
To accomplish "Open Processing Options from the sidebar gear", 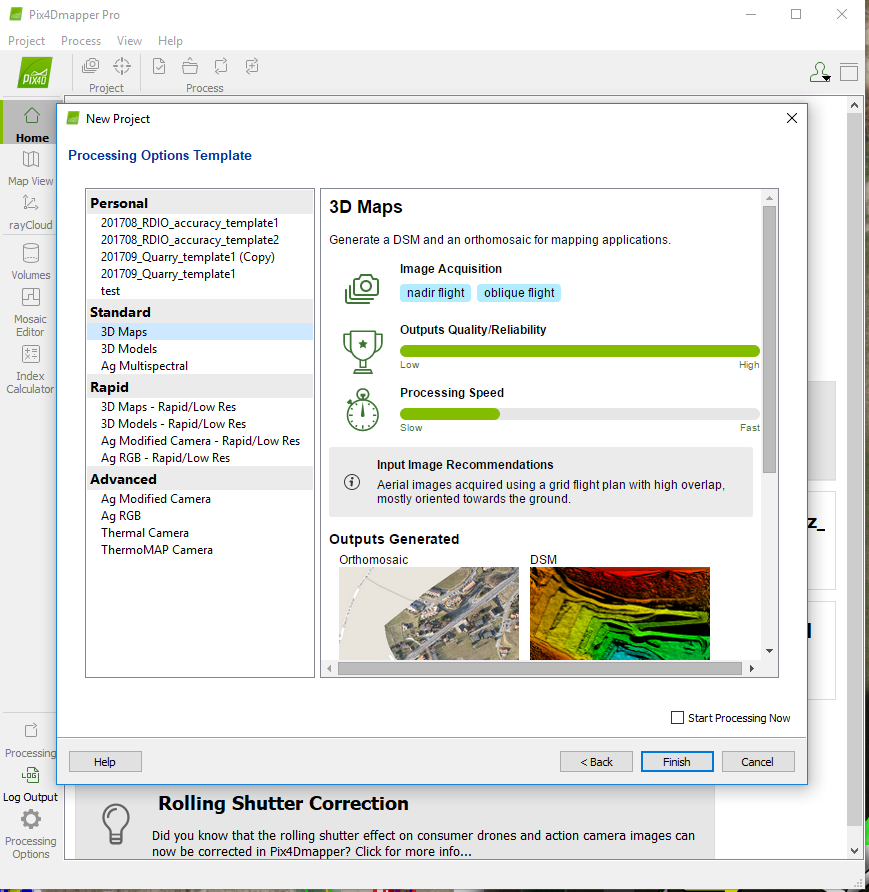I will [x=30, y=828].
